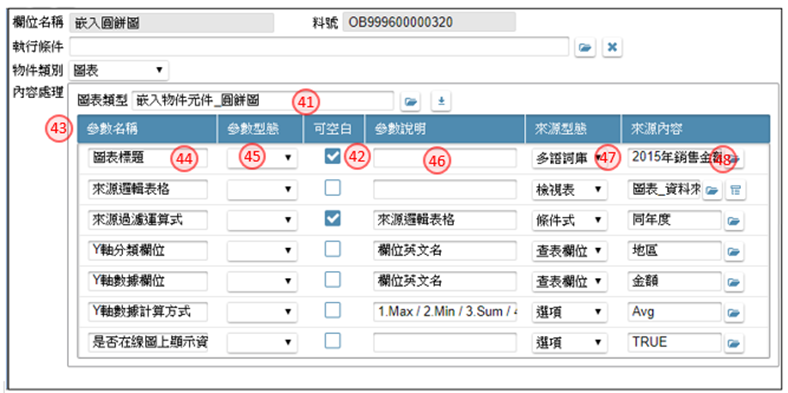The height and width of the screenshot is (393, 788).
Task: Click 來源內容 field showing 2015年銷售金額
Action: pos(674,158)
